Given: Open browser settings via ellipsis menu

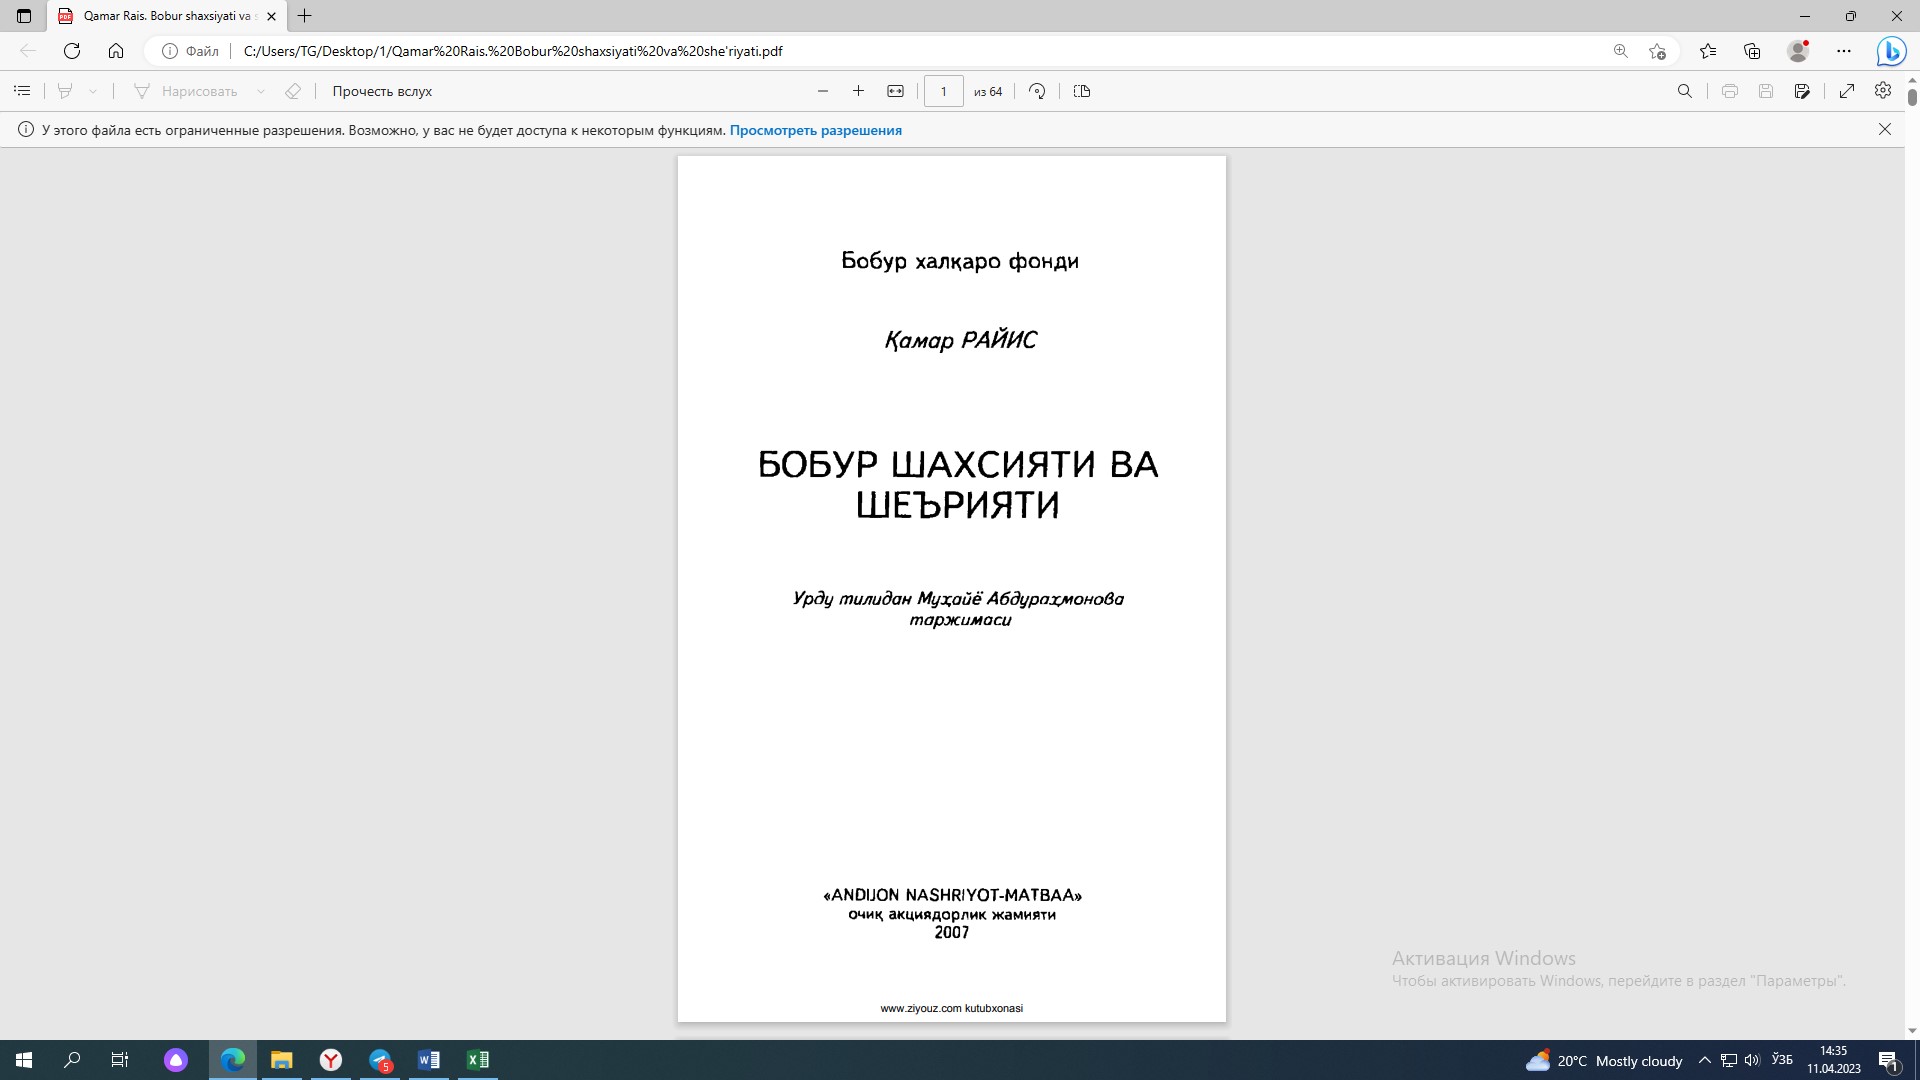Looking at the screenshot, I should coord(1845,50).
